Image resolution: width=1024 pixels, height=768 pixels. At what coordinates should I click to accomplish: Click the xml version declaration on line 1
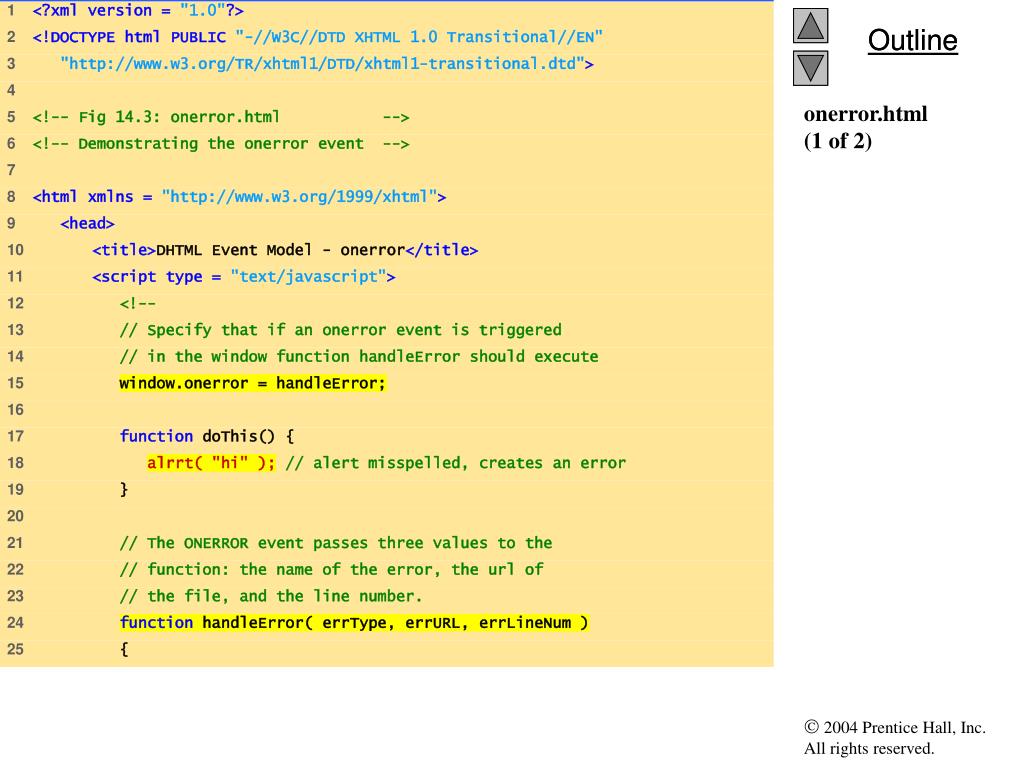click(x=138, y=10)
